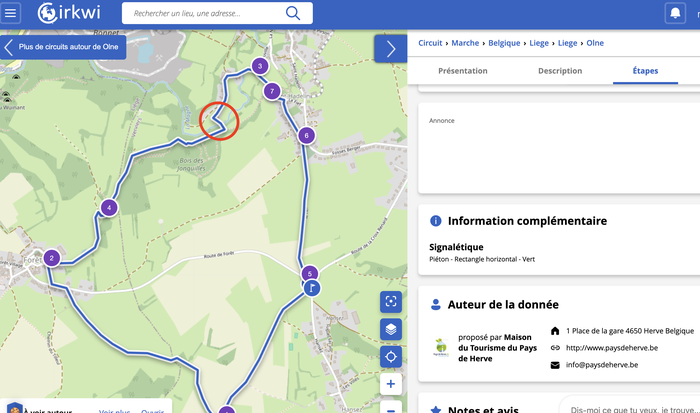This screenshot has height=413, width=700.
Task: Go back to circuits around Olne
Action: [x=63, y=47]
